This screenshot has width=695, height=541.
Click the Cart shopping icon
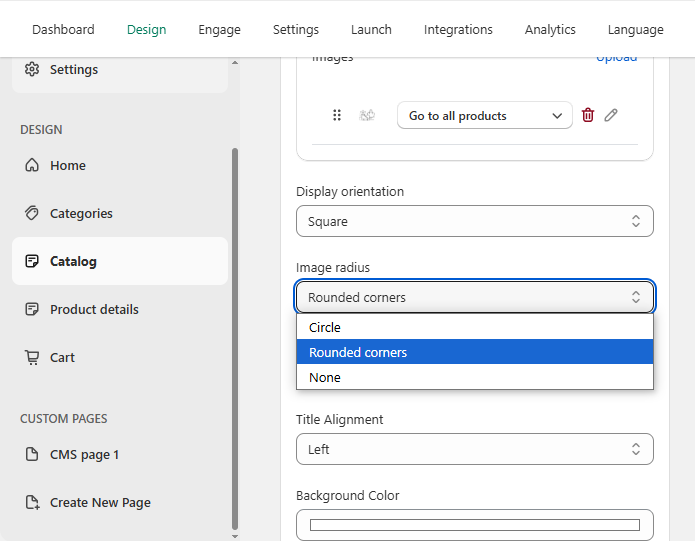[32, 357]
